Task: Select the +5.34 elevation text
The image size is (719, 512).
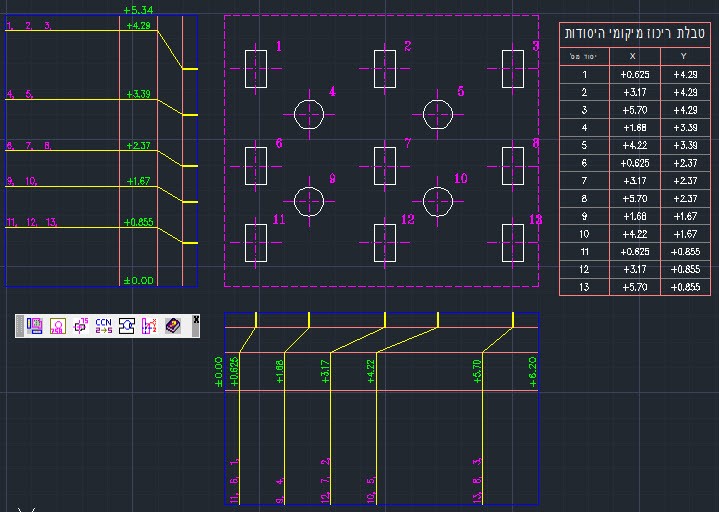Action: 137,9
